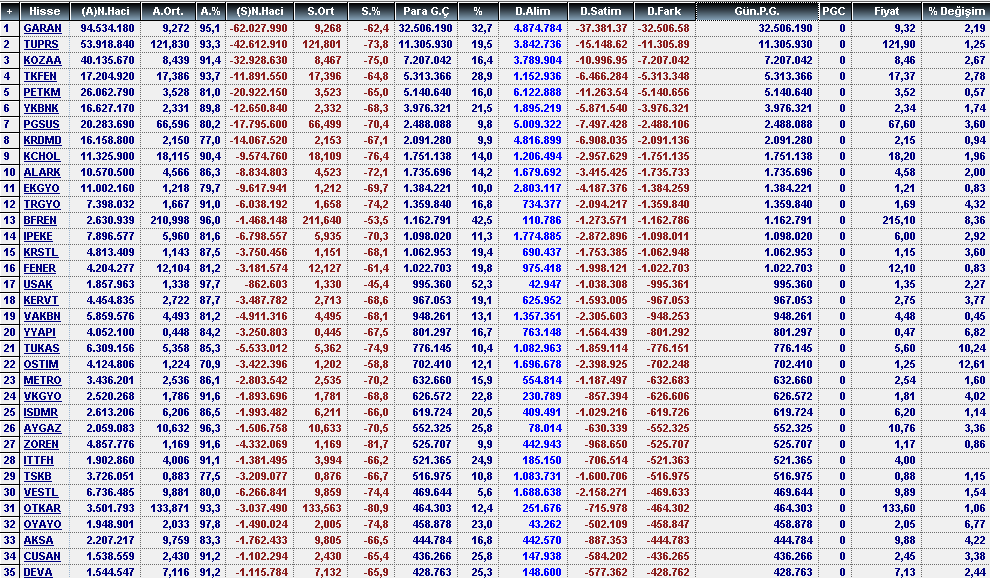Sort by Hisse column header
Screen dimensions: 990x578
pyautogui.click(x=45, y=11)
